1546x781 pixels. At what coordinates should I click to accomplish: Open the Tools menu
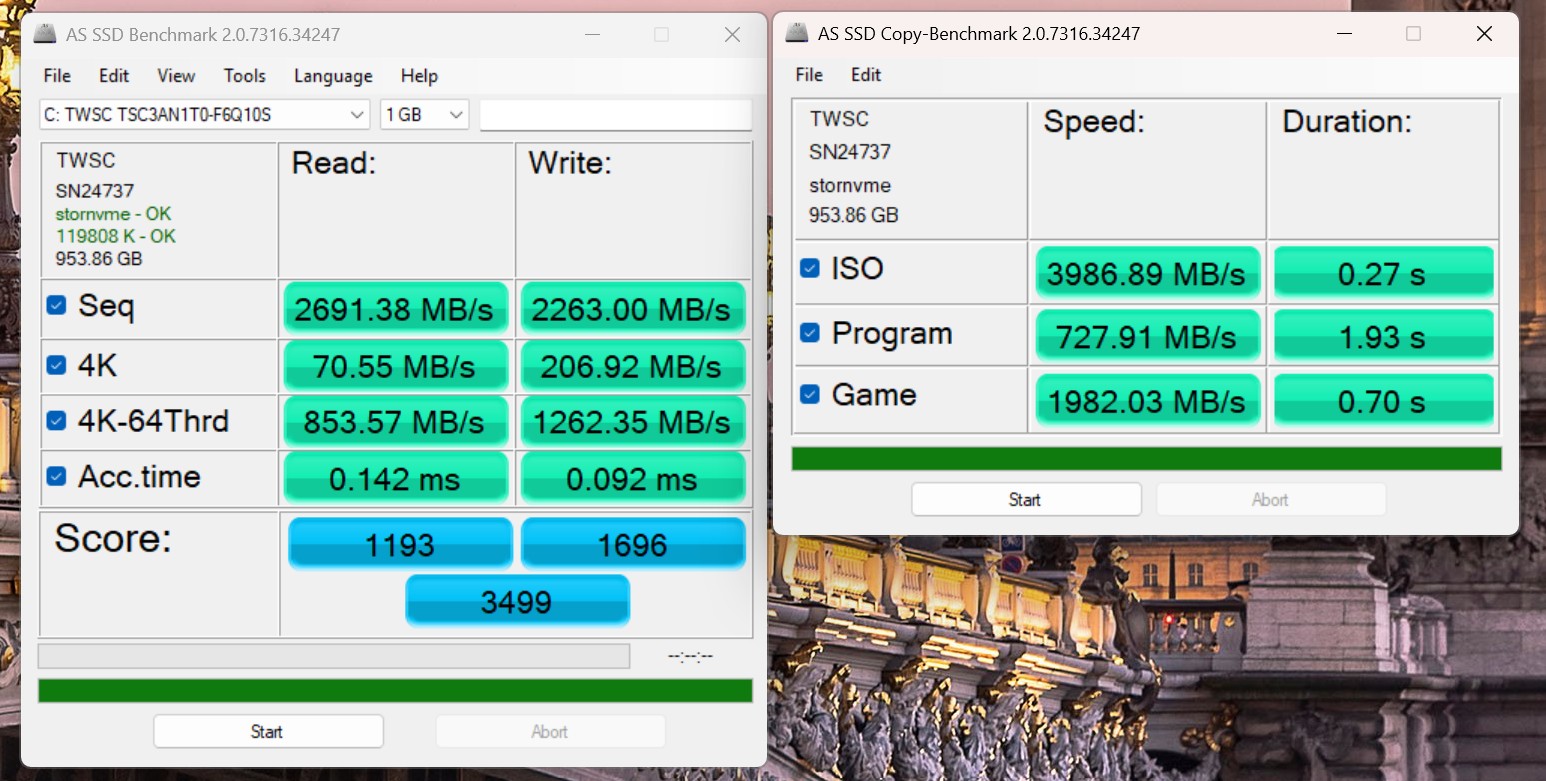244,76
